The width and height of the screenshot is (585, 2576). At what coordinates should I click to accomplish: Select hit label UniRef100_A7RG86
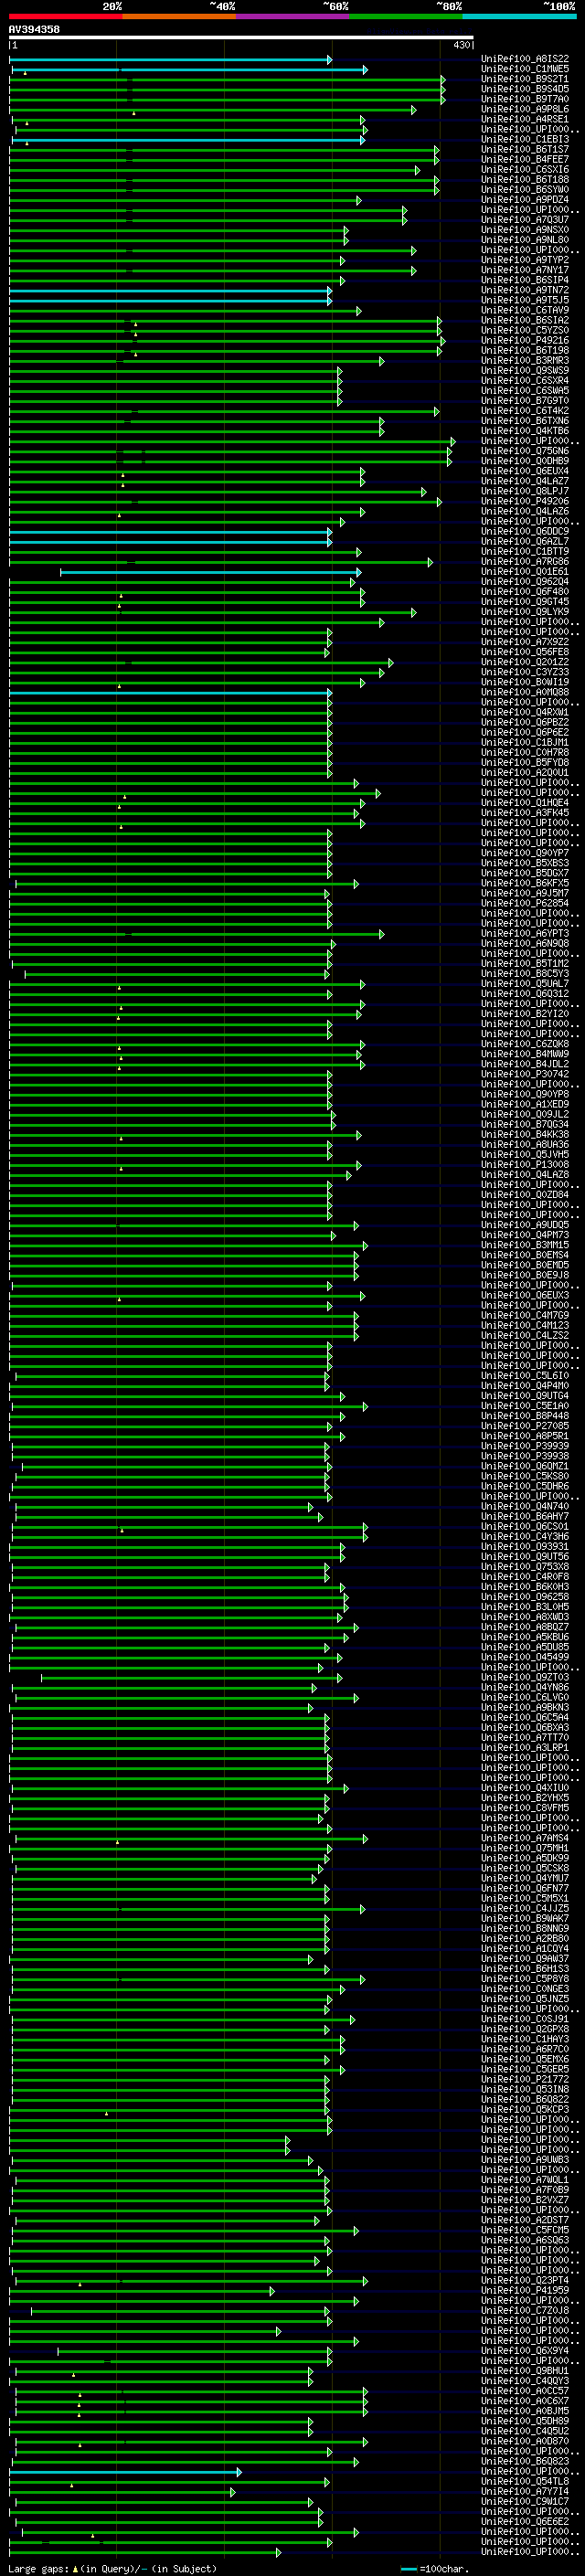pyautogui.click(x=525, y=561)
